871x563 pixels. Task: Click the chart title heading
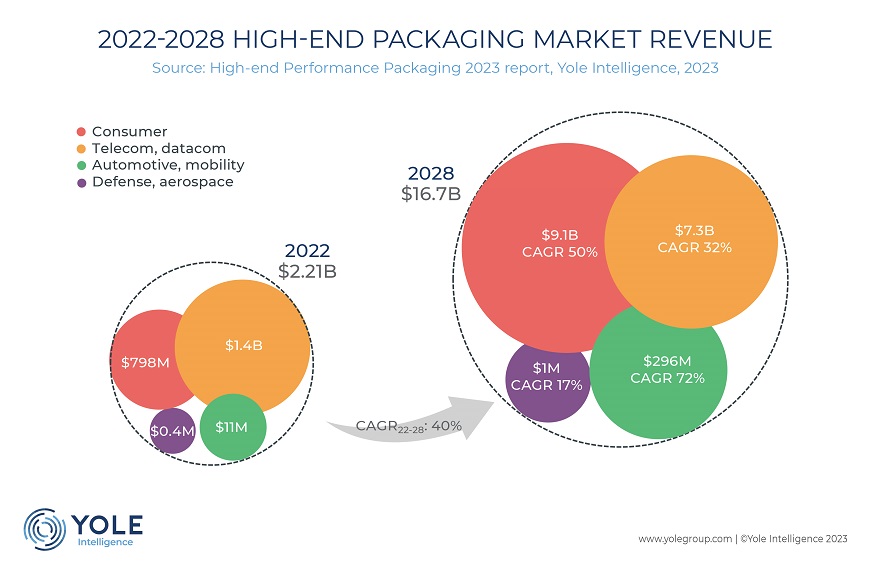(435, 39)
